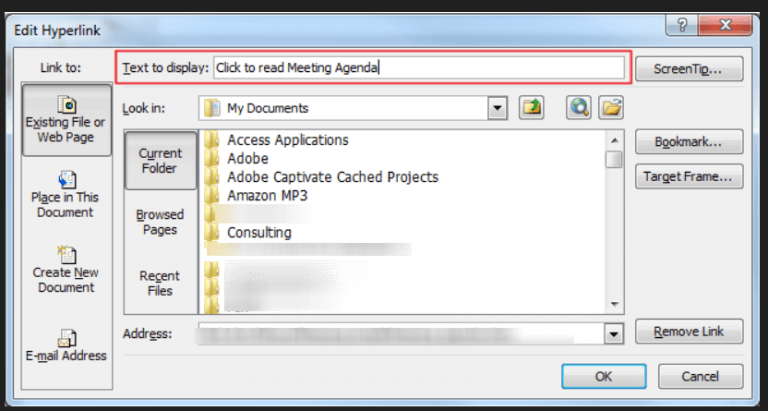Click the Bookmark button

(689, 142)
